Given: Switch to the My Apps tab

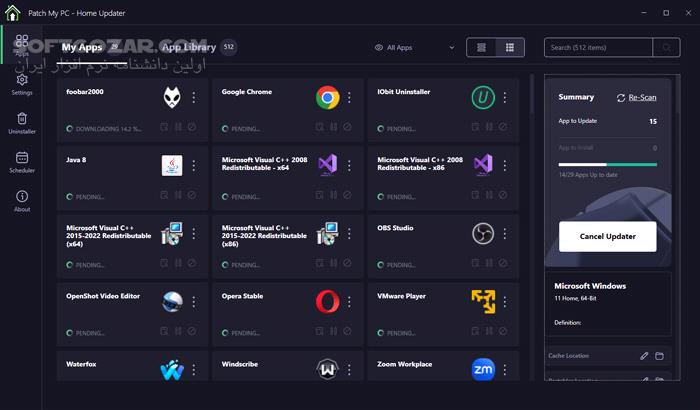Looking at the screenshot, I should tap(82, 47).
